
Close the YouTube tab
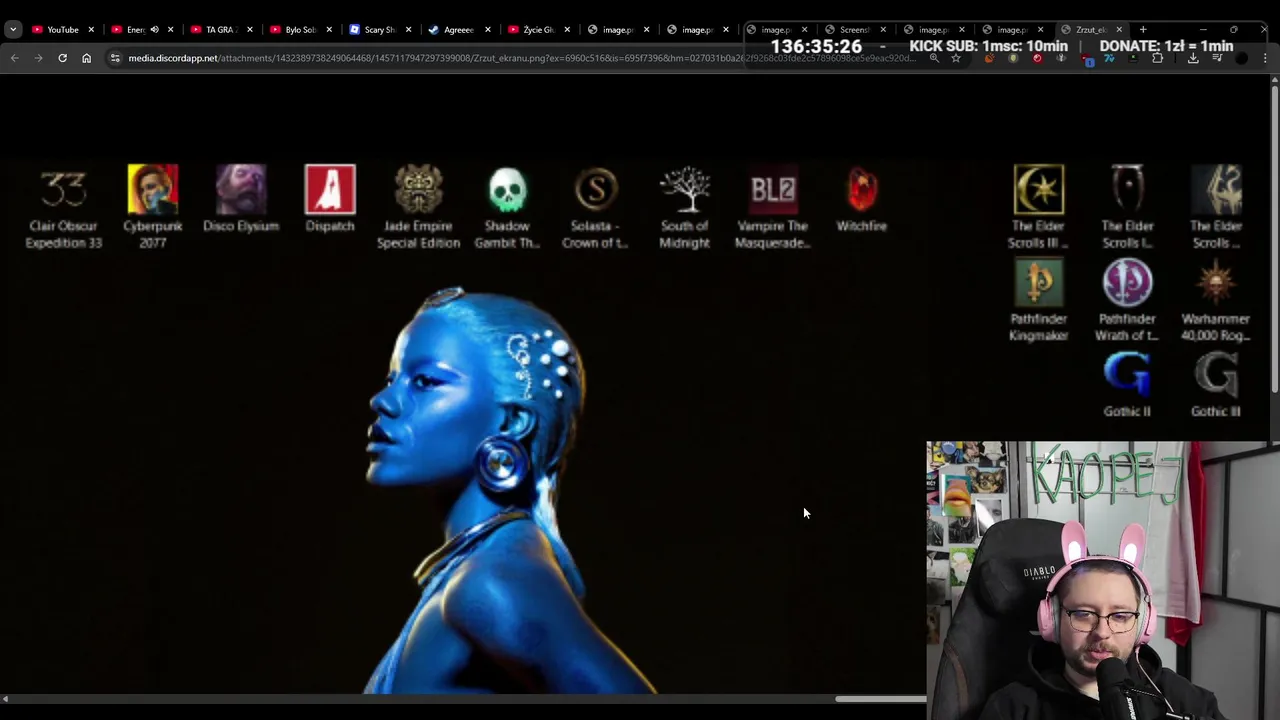click(x=91, y=30)
